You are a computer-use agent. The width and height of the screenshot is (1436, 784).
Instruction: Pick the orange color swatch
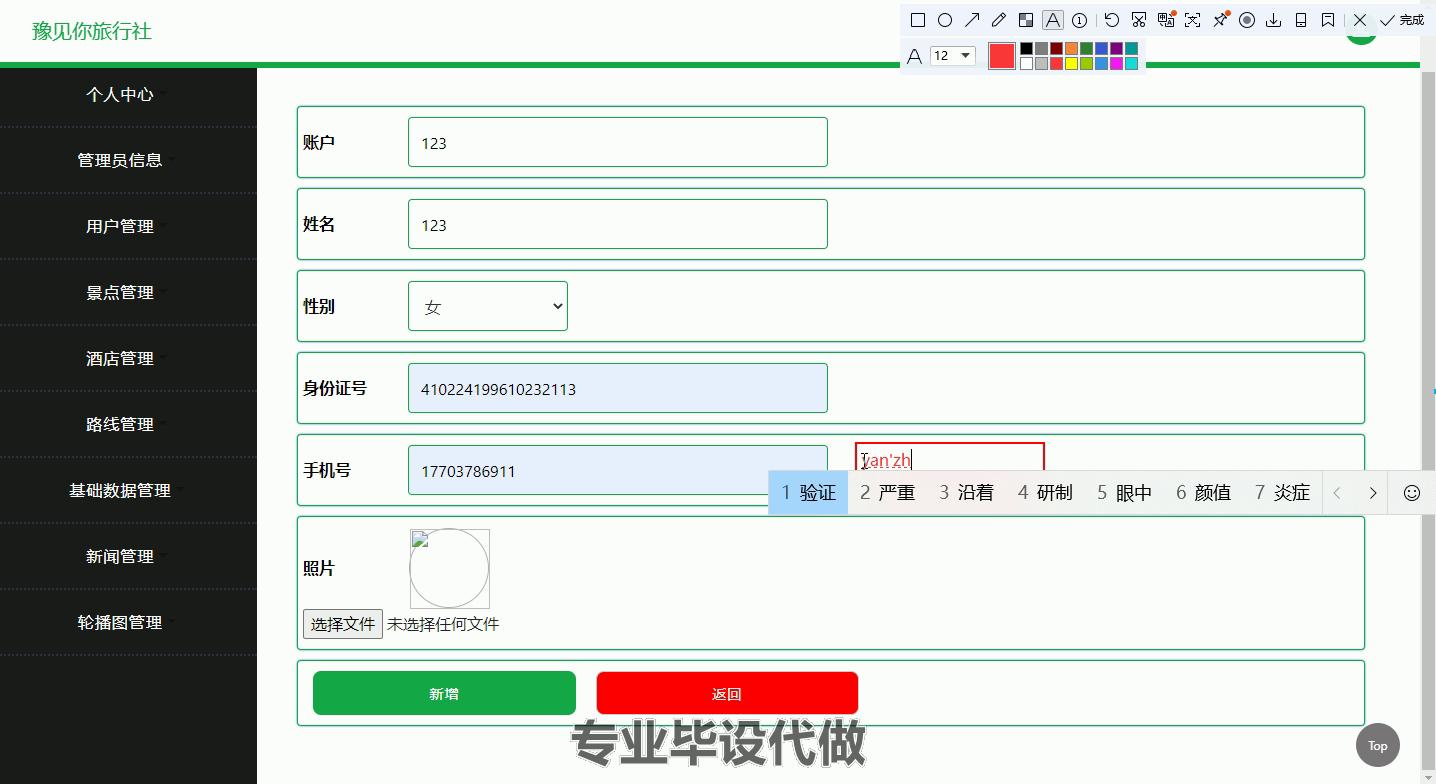point(1071,48)
